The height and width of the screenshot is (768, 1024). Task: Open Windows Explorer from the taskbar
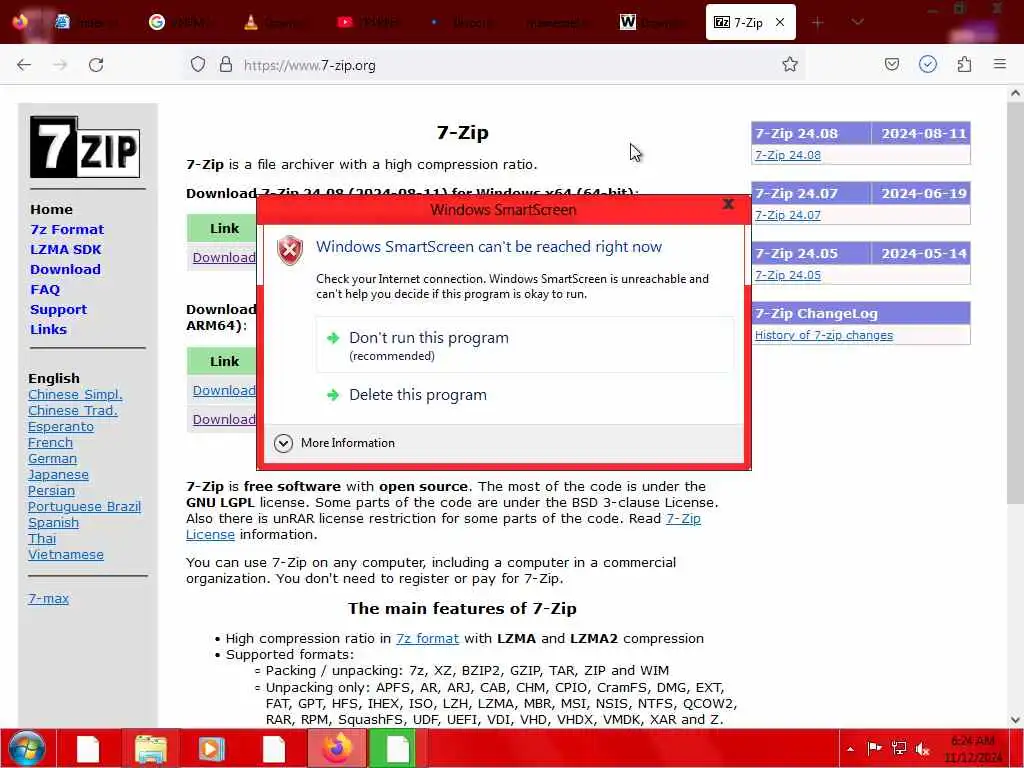[151, 749]
